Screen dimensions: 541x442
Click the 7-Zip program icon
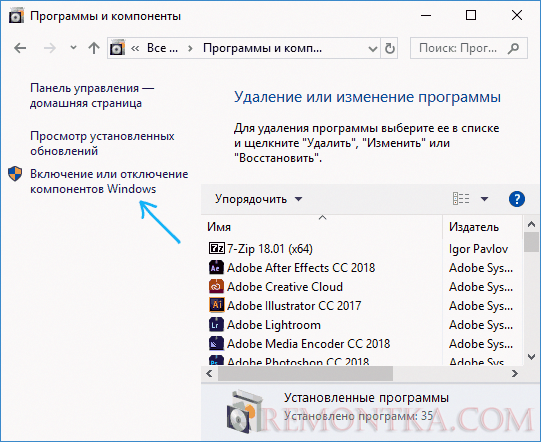pyautogui.click(x=217, y=248)
